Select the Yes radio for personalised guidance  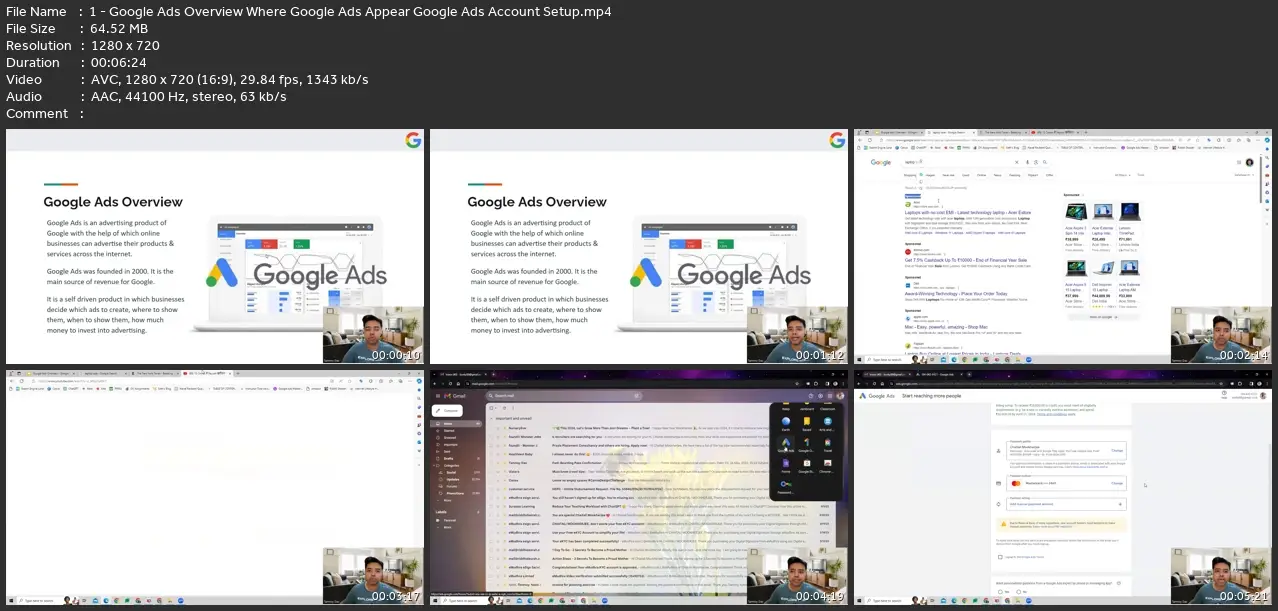pyautogui.click(x=1000, y=592)
